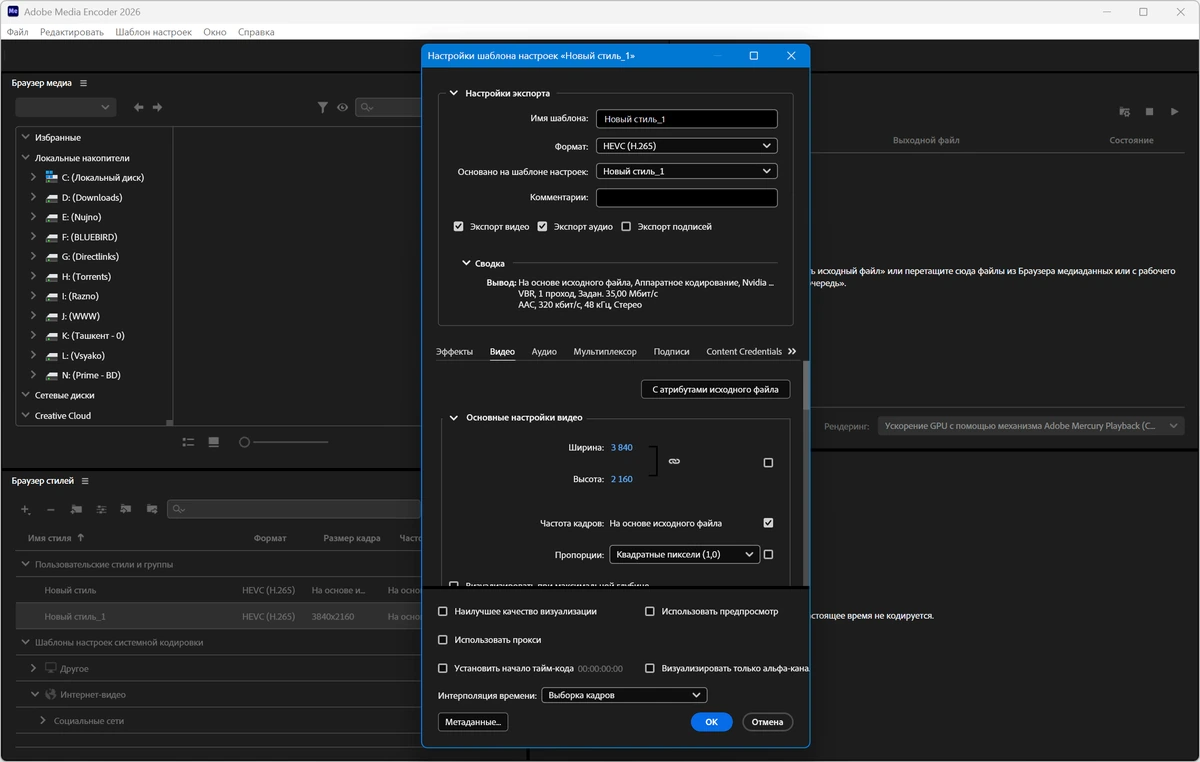Enable Наилучшее качество визуализации
Viewport: 1200px width, 762px height.
point(443,611)
